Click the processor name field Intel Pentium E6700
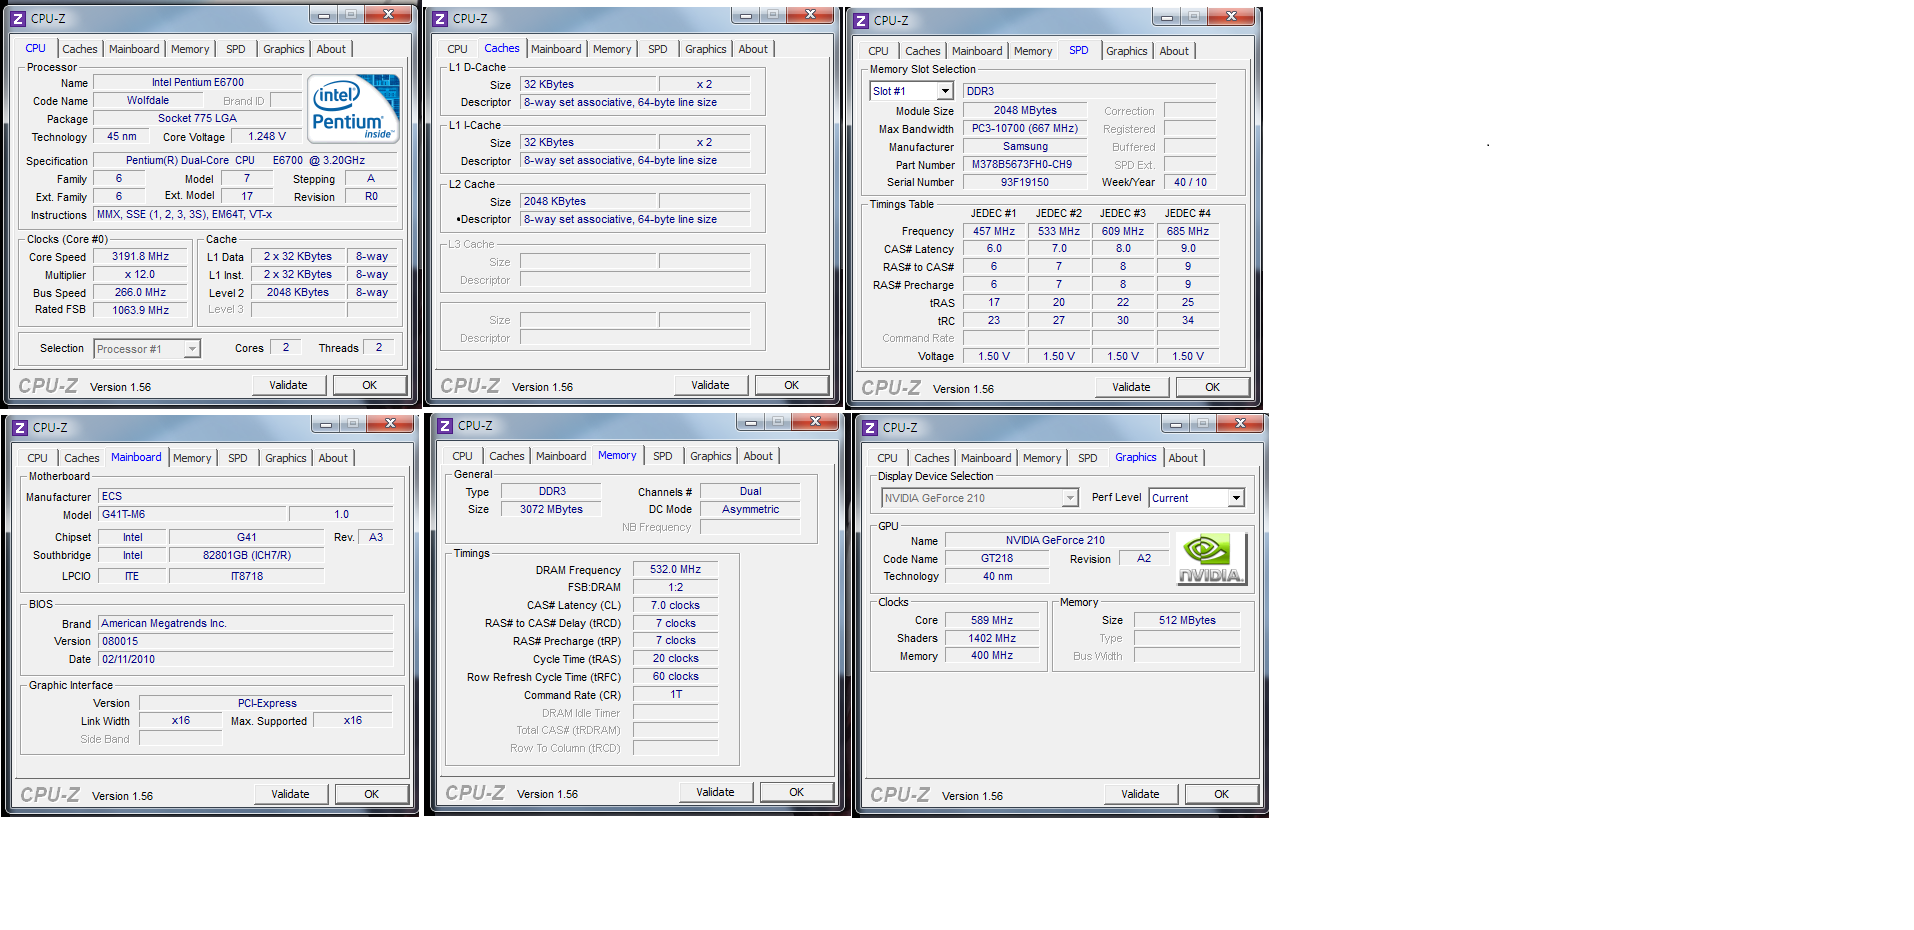Screen dimensions: 1914x930 (x=198, y=83)
